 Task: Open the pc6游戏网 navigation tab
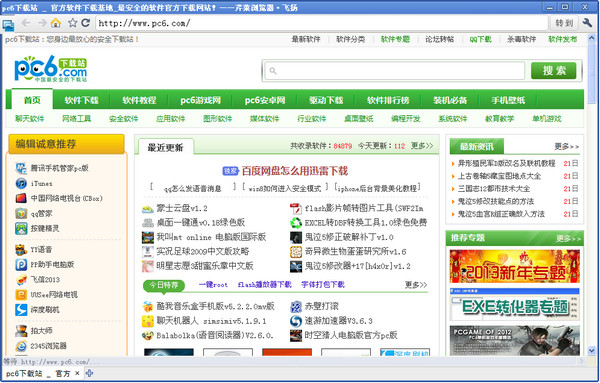coord(201,100)
